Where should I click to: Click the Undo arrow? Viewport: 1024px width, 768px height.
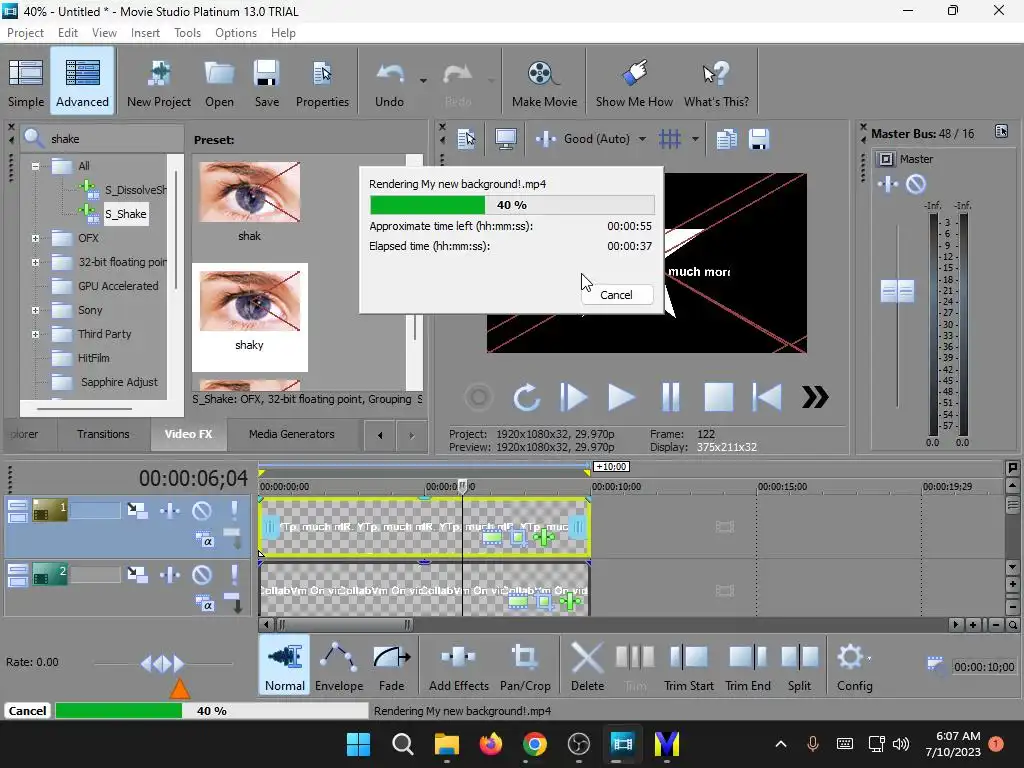click(390, 82)
